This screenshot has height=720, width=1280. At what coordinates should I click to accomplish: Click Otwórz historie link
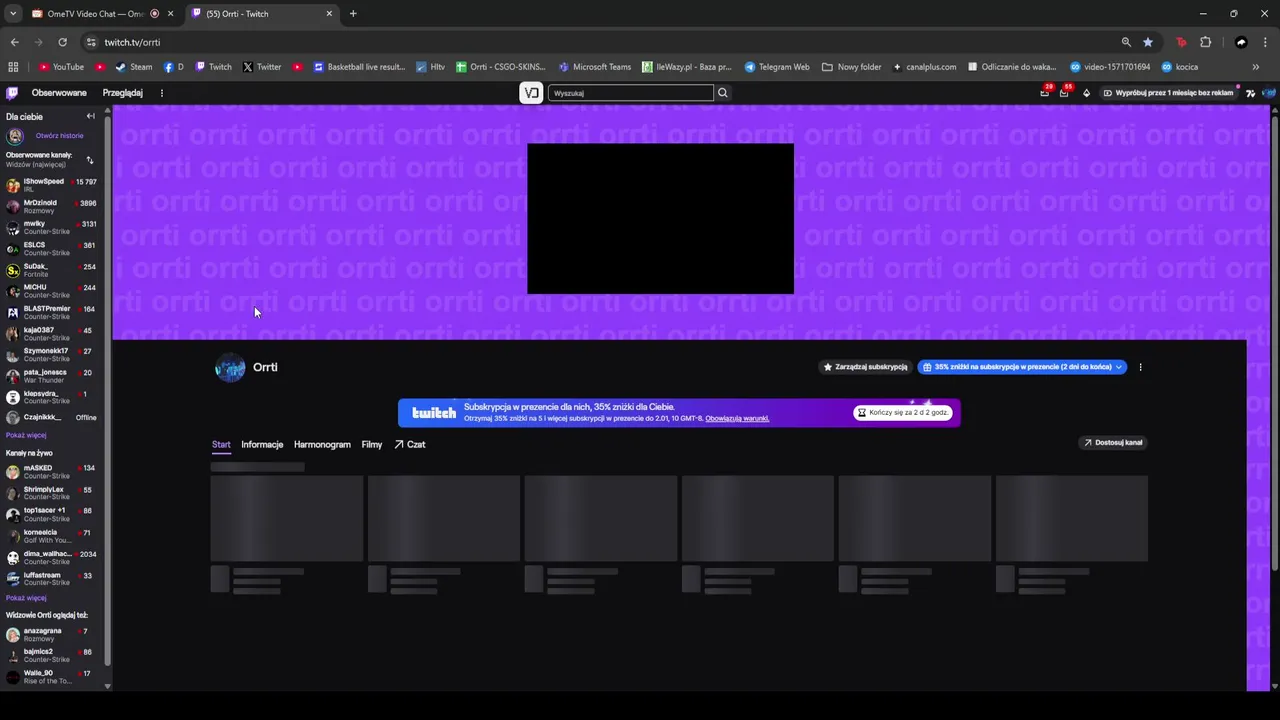click(59, 136)
